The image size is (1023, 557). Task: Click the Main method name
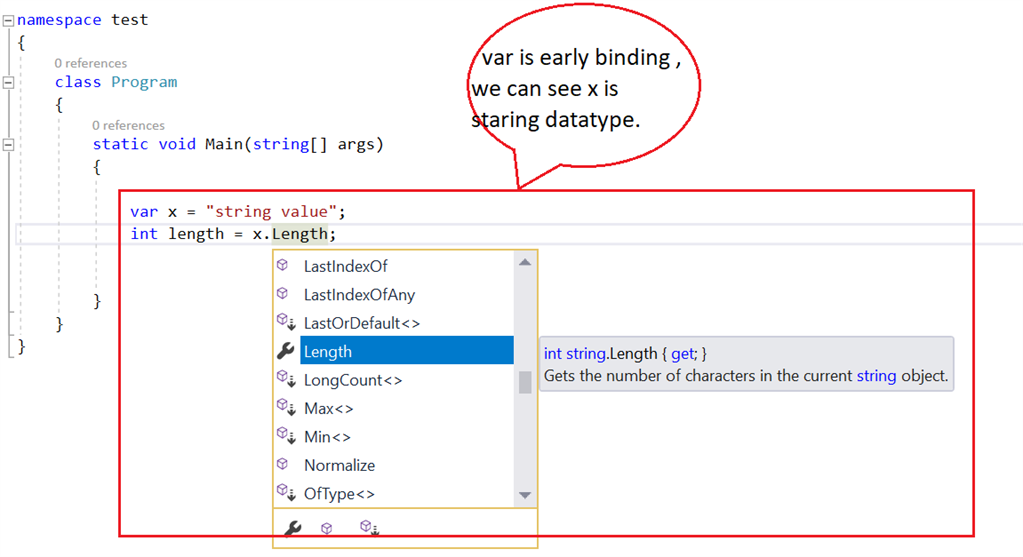coord(224,144)
